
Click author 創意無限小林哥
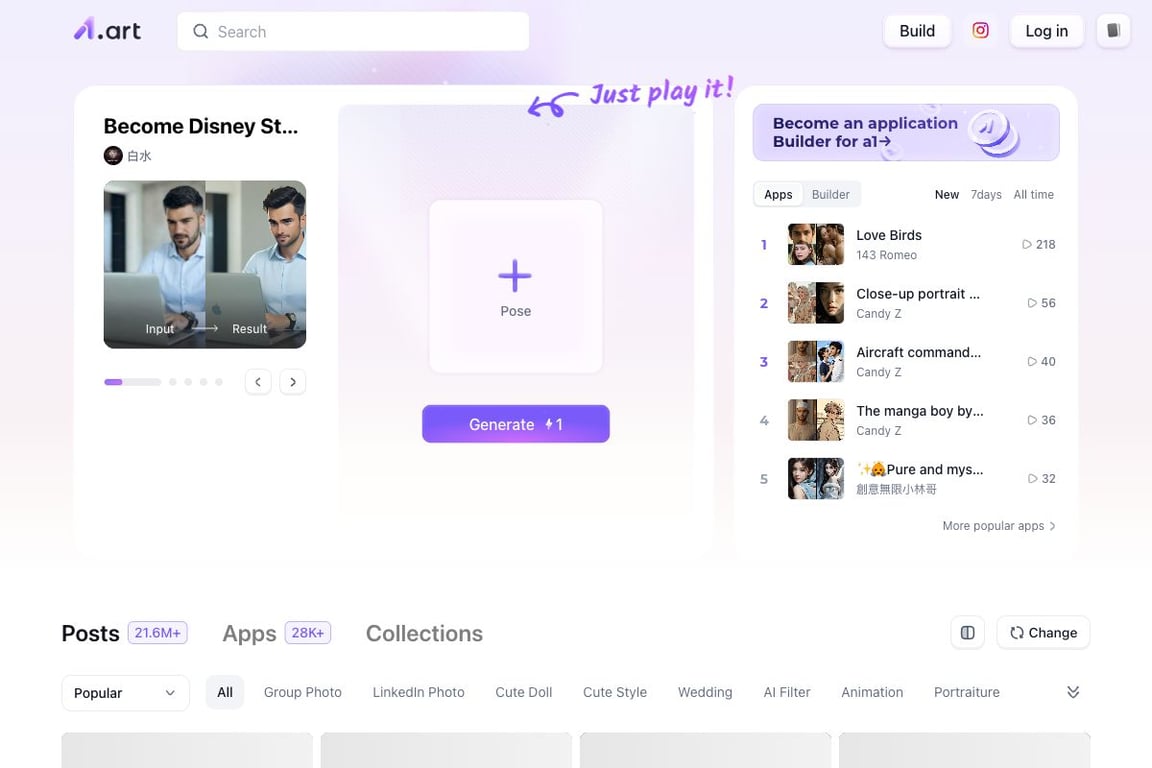[896, 489]
